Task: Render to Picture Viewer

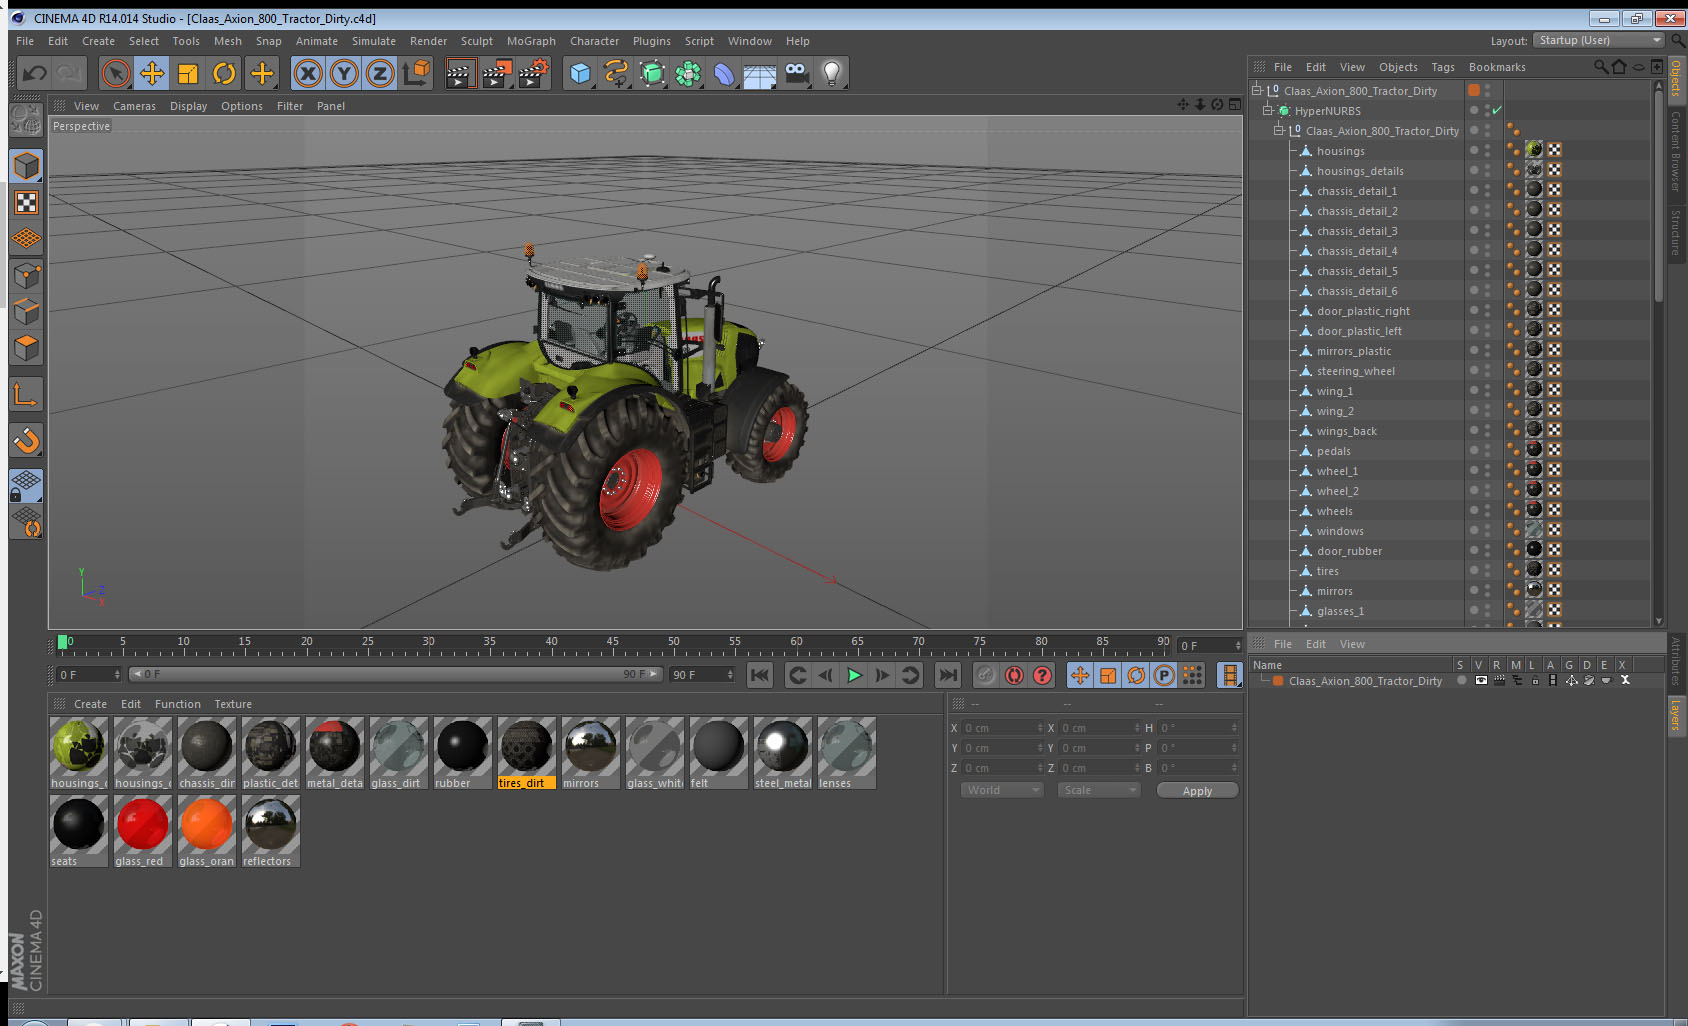Action: 497,73
